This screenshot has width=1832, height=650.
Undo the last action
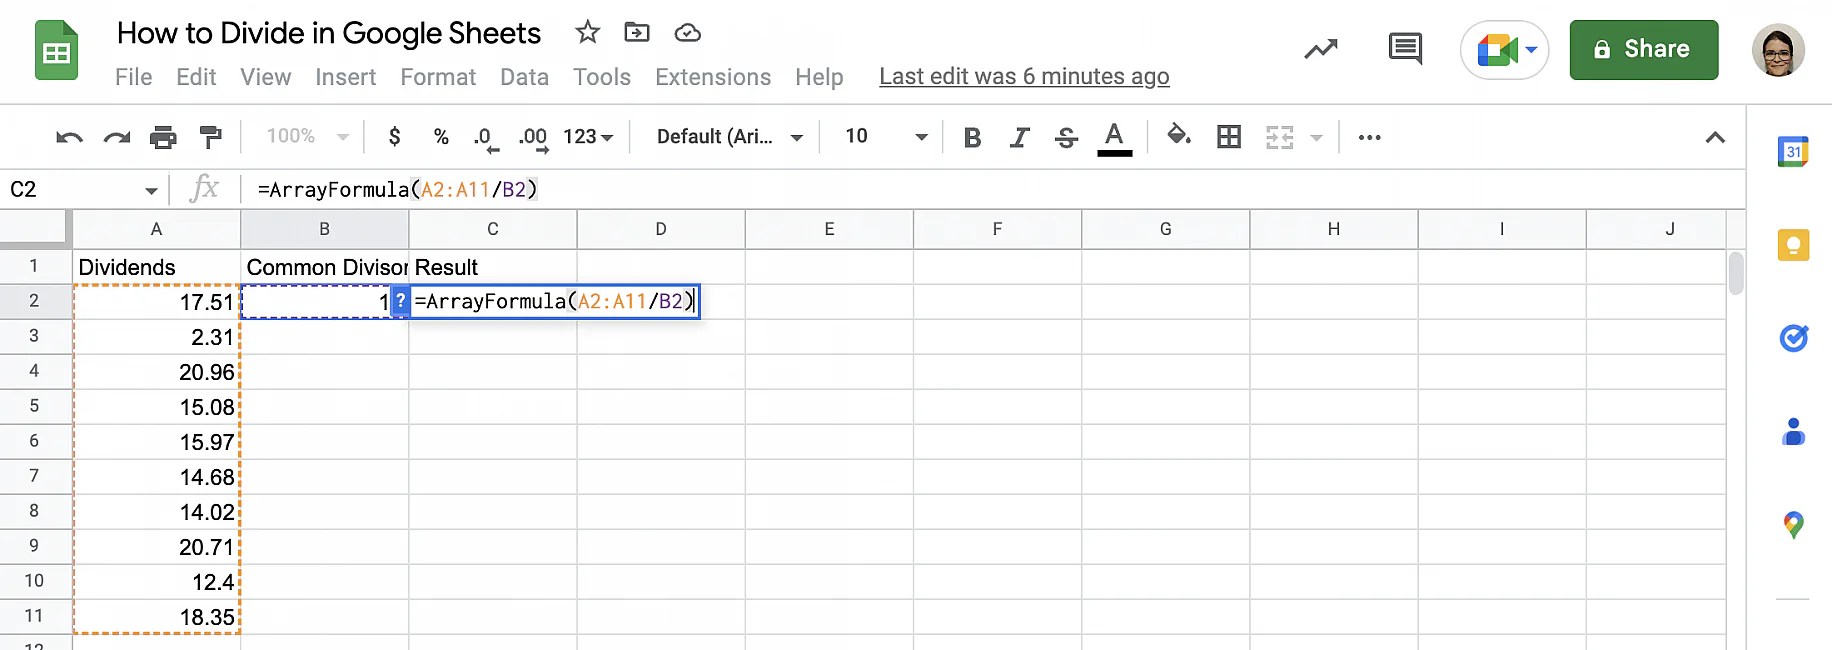click(x=69, y=137)
